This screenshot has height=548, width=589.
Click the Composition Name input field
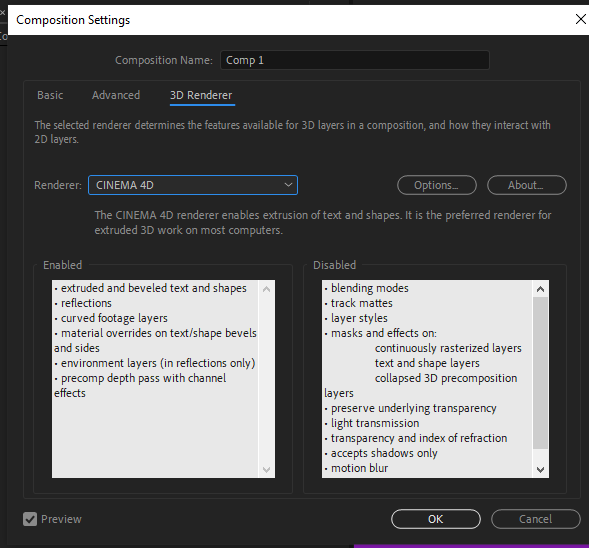click(355, 60)
